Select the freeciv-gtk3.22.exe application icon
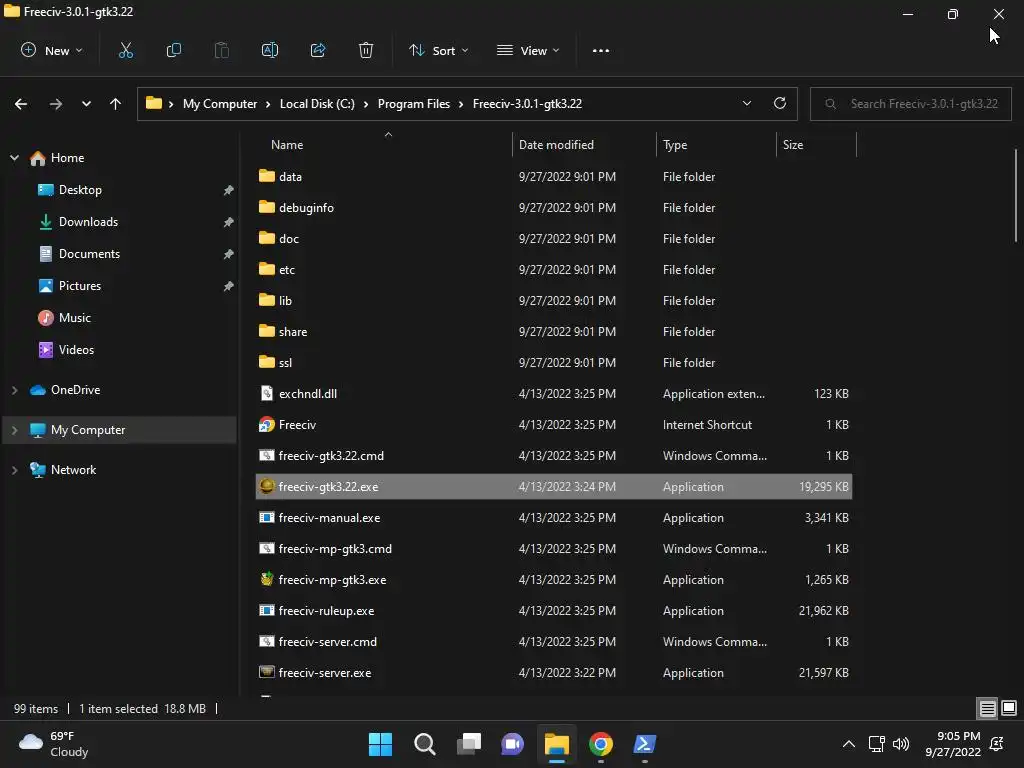The height and width of the screenshot is (768, 1024). coord(266,487)
